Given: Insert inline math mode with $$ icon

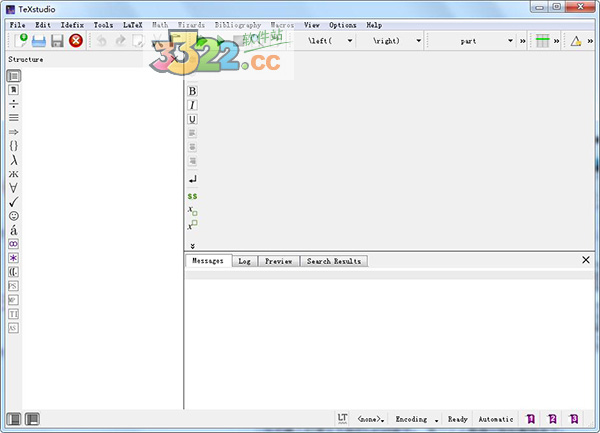Looking at the screenshot, I should 192,196.
